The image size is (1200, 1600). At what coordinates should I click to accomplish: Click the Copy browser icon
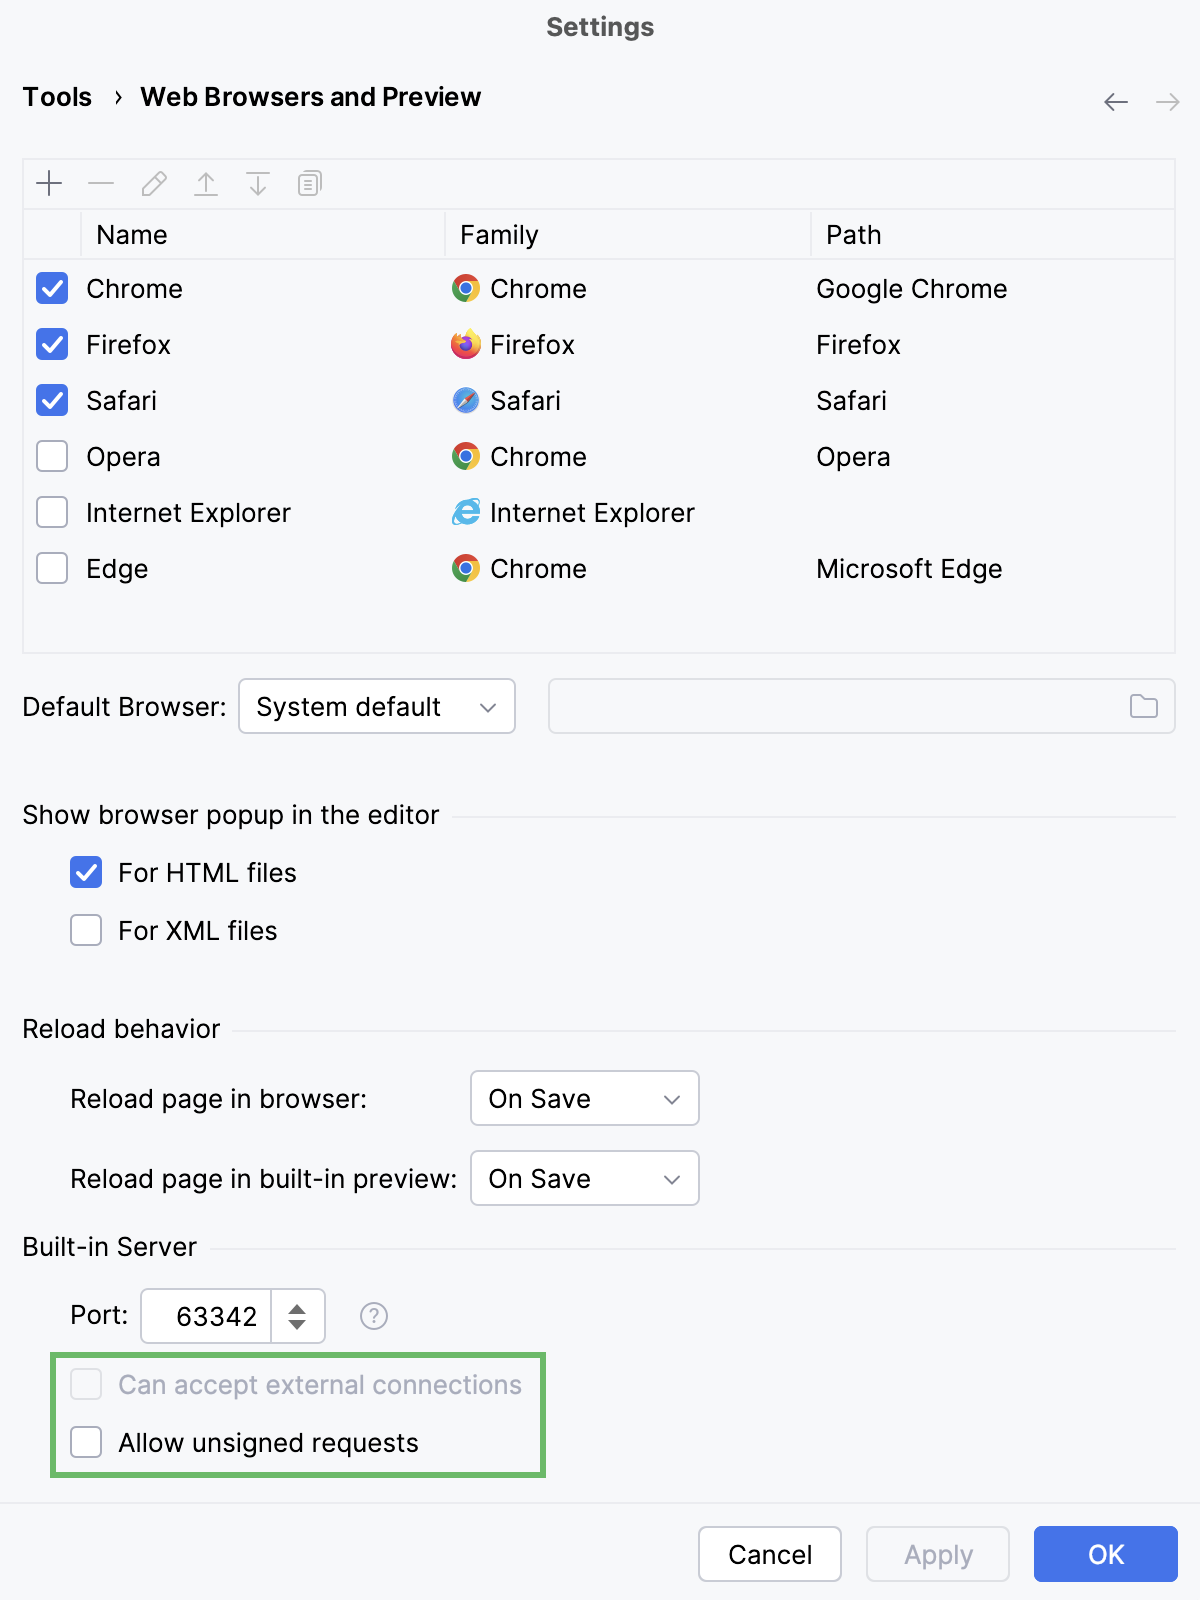click(x=310, y=183)
